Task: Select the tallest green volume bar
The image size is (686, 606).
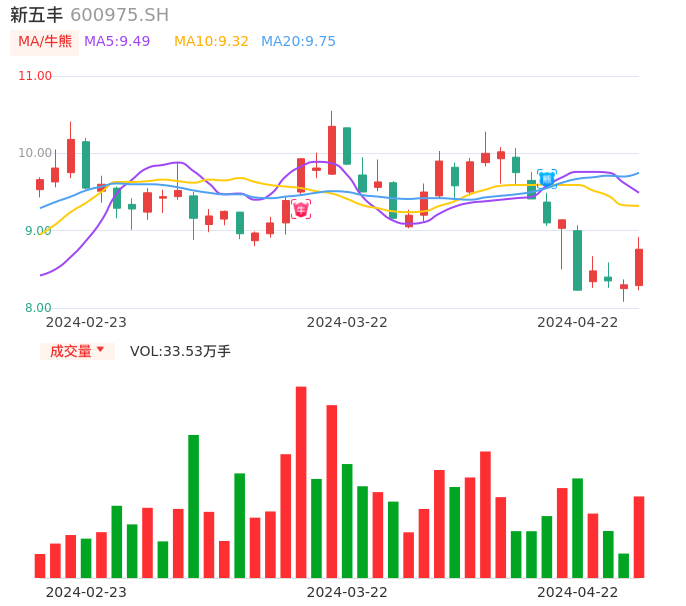Action: (193, 506)
